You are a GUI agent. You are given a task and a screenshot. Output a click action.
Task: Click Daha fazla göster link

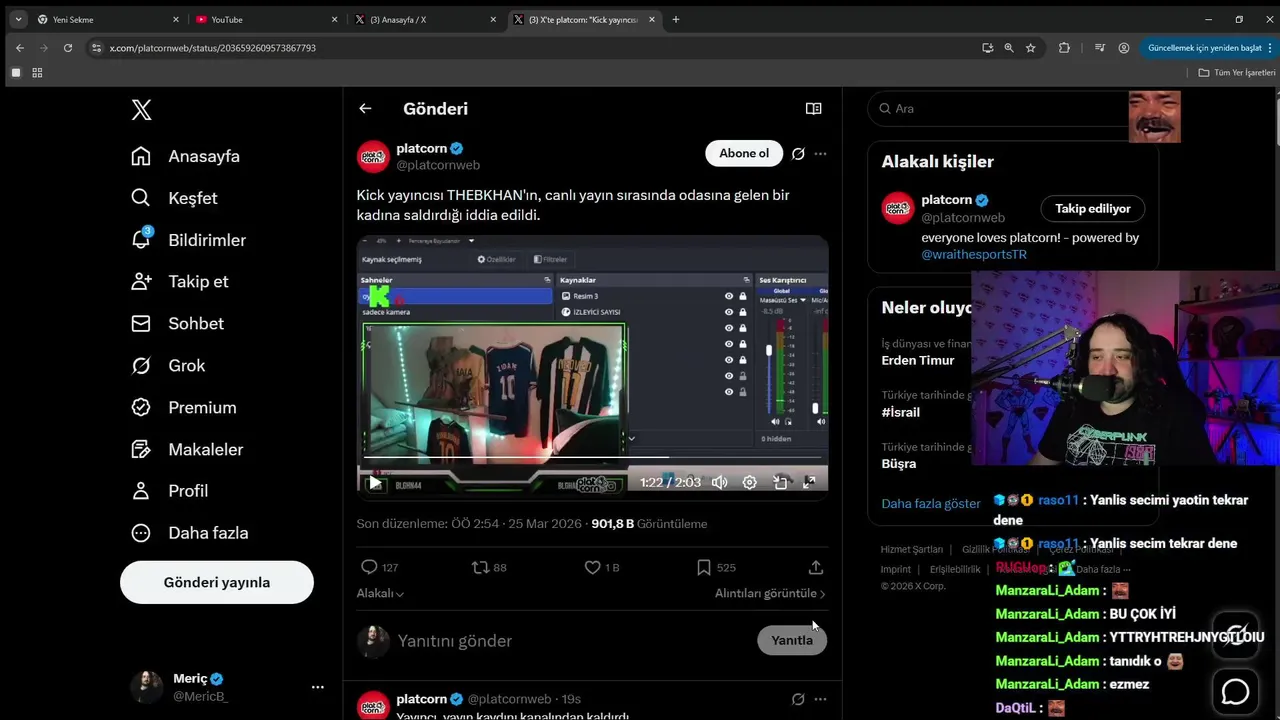coord(931,504)
